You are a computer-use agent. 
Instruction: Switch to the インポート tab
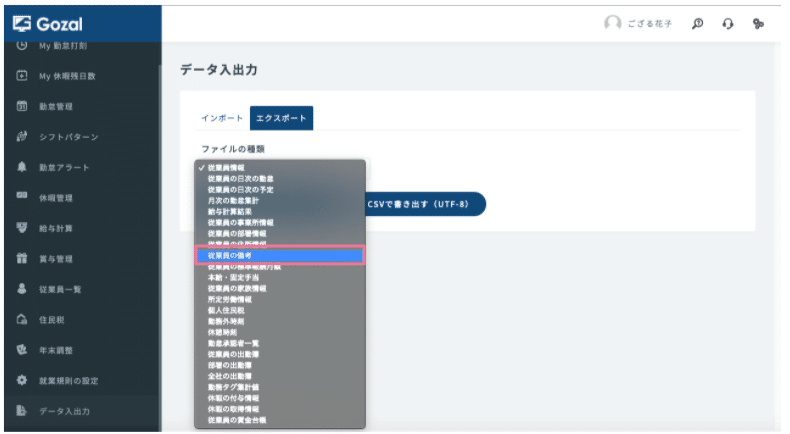222,118
